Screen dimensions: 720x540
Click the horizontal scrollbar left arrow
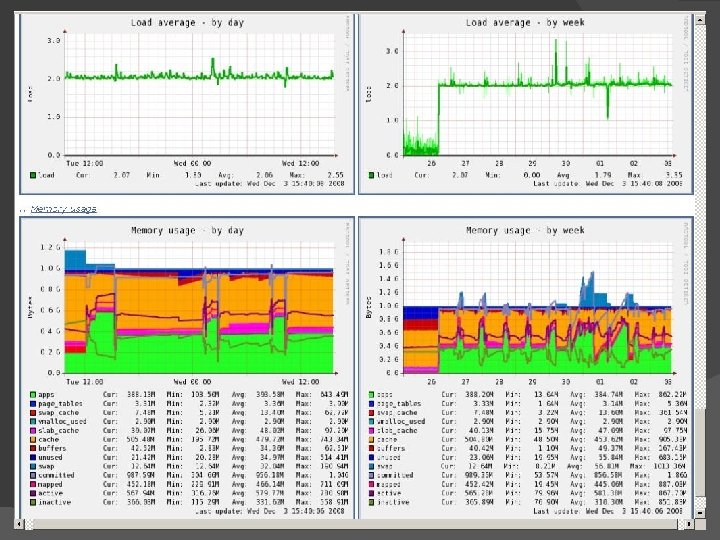(19, 523)
